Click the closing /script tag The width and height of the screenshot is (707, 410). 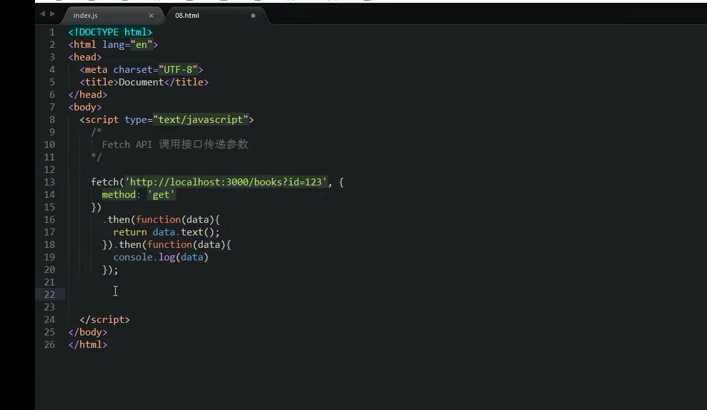point(105,319)
